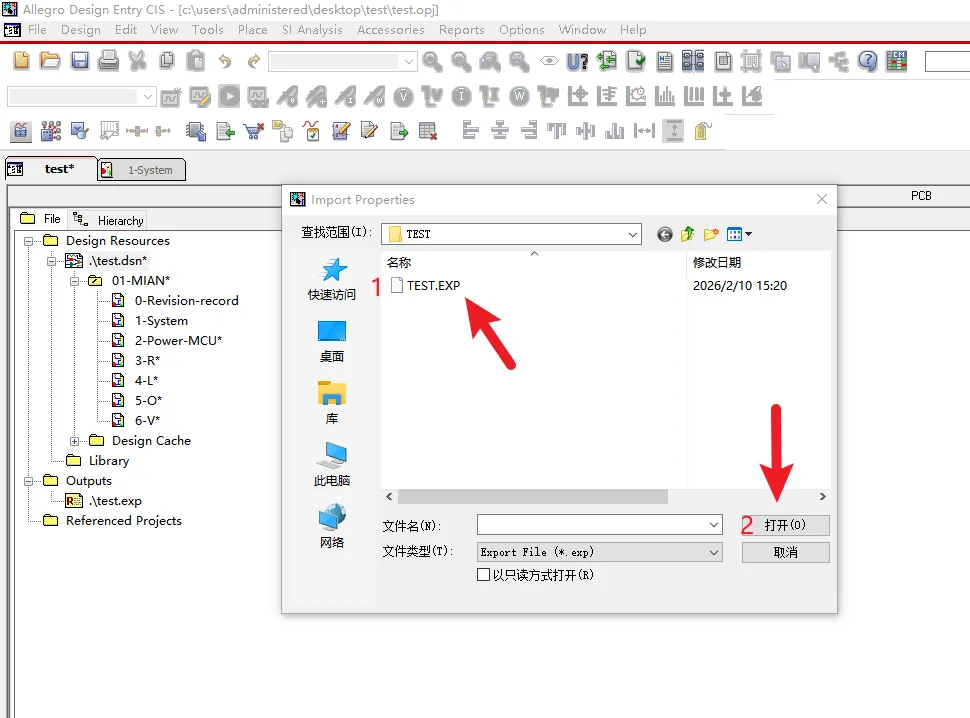Click the Align left toolbar icon
Image resolution: width=970 pixels, height=718 pixels.
pos(471,130)
